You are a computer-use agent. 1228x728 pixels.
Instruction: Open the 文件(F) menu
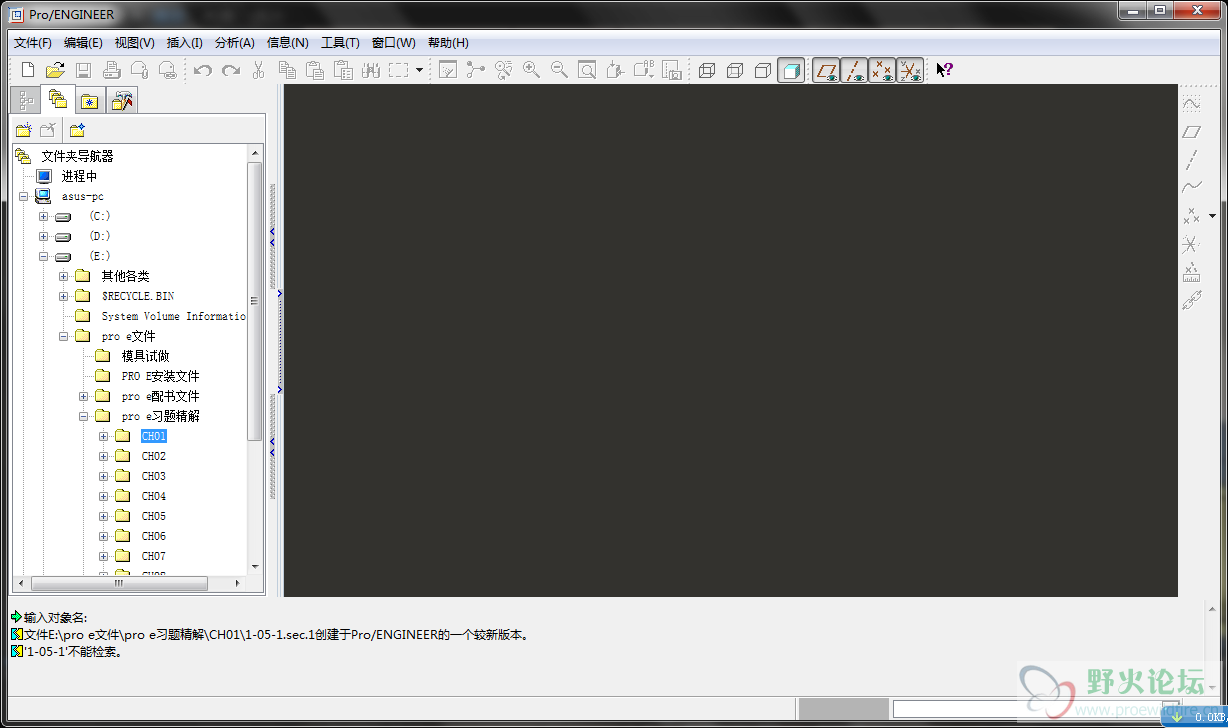pos(32,43)
